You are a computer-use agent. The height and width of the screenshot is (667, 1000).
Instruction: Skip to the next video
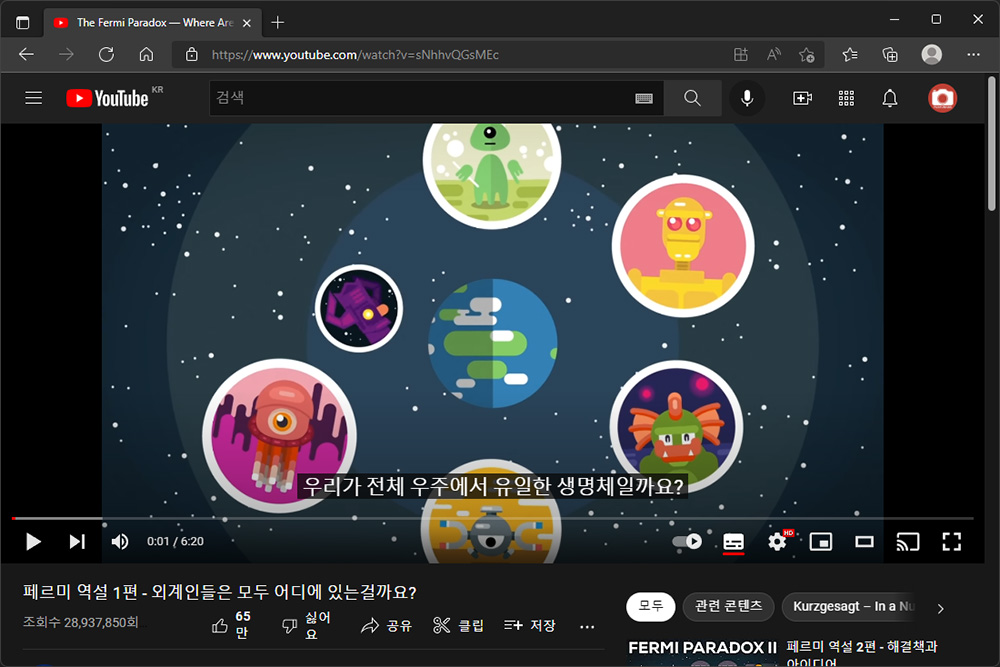(x=77, y=541)
